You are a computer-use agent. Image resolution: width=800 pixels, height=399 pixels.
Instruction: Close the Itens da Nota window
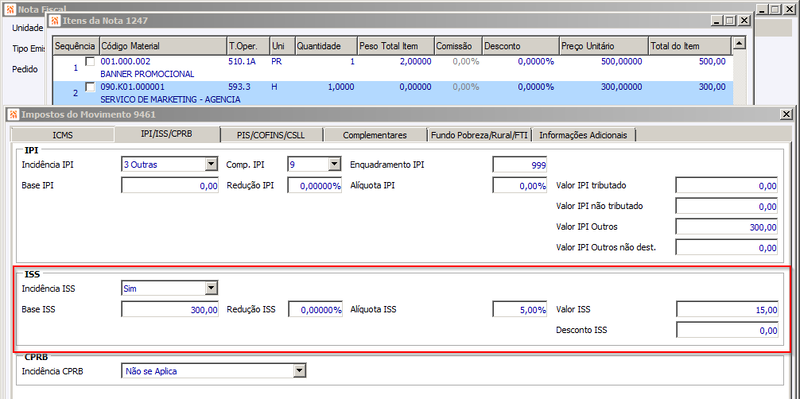744,20
